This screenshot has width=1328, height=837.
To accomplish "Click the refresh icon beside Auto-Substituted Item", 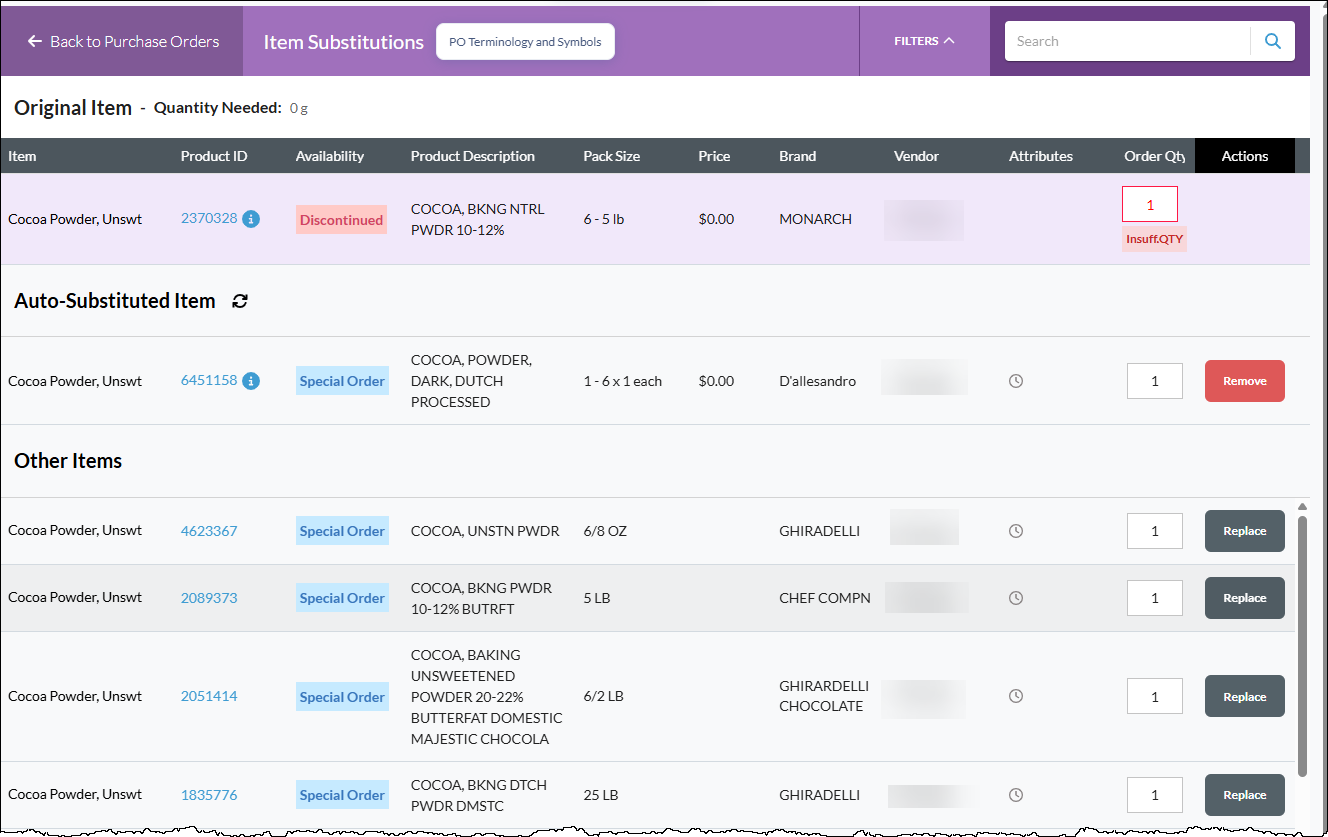I will click(x=239, y=301).
